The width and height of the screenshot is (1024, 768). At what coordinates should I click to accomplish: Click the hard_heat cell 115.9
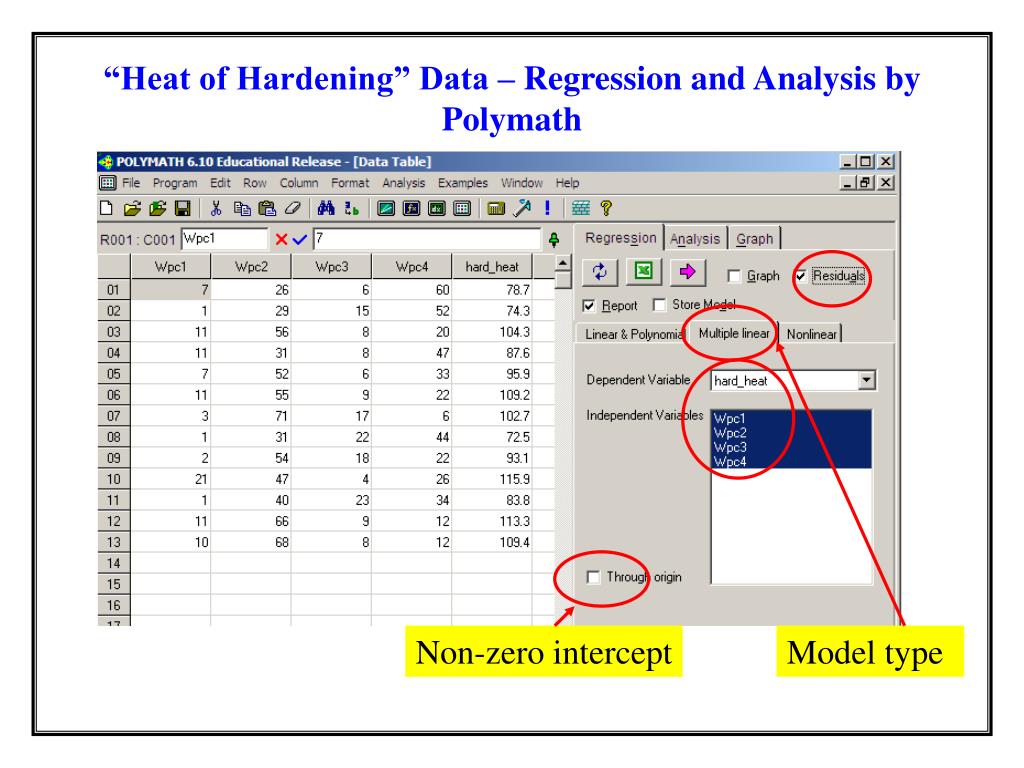click(x=492, y=479)
